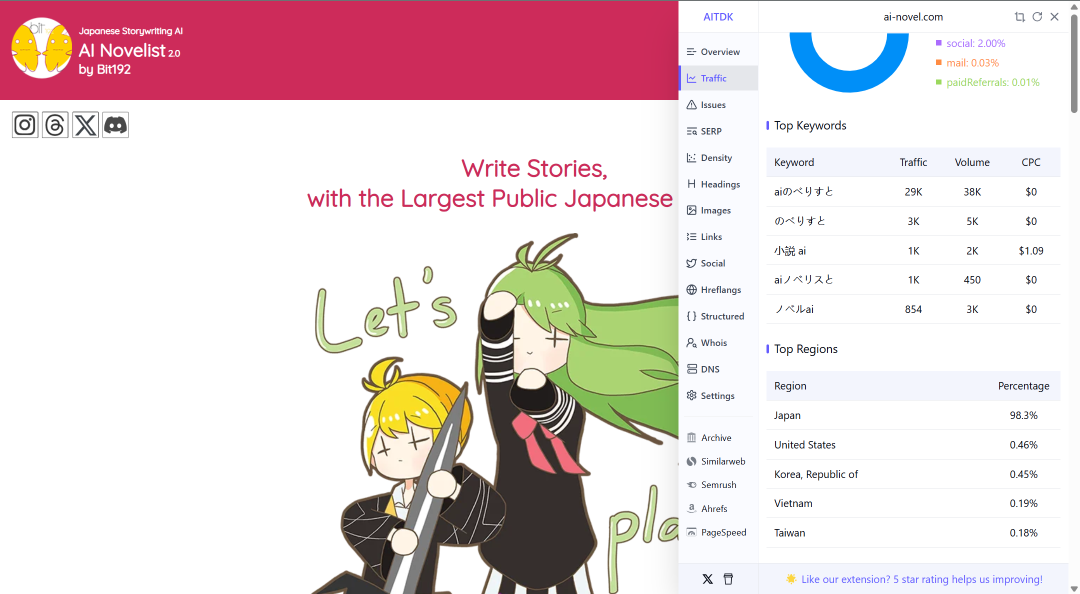Select the Traffic sidebar item
The width and height of the screenshot is (1080, 594).
pos(718,78)
